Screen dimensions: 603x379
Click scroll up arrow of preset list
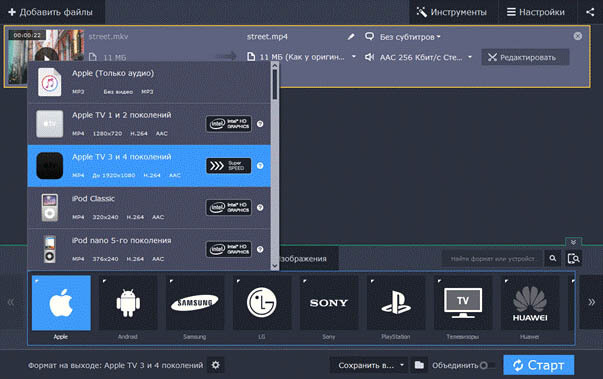coord(275,66)
